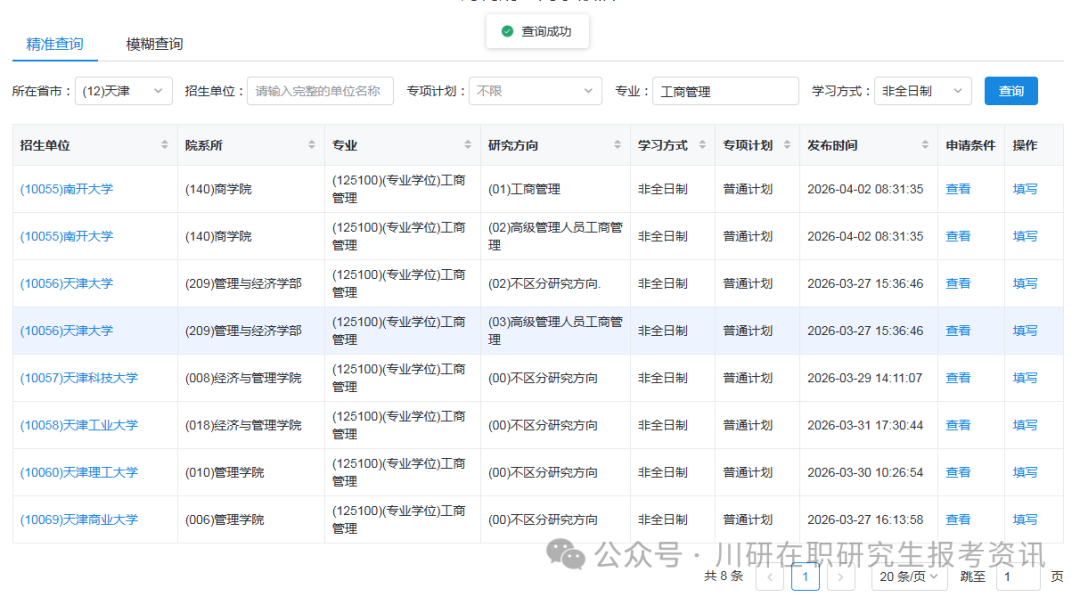The width and height of the screenshot is (1080, 597).
Task: Go to next page with right arrow
Action: [x=840, y=577]
